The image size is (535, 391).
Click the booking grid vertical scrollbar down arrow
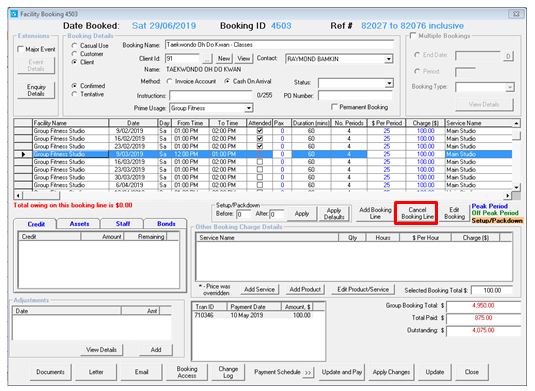click(516, 187)
